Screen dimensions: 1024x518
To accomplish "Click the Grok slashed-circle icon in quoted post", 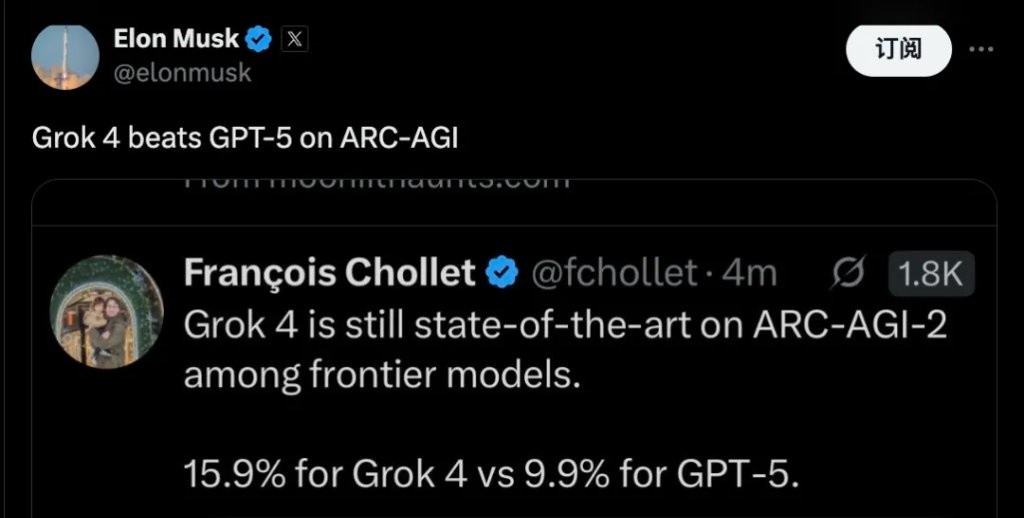I will point(848,273).
